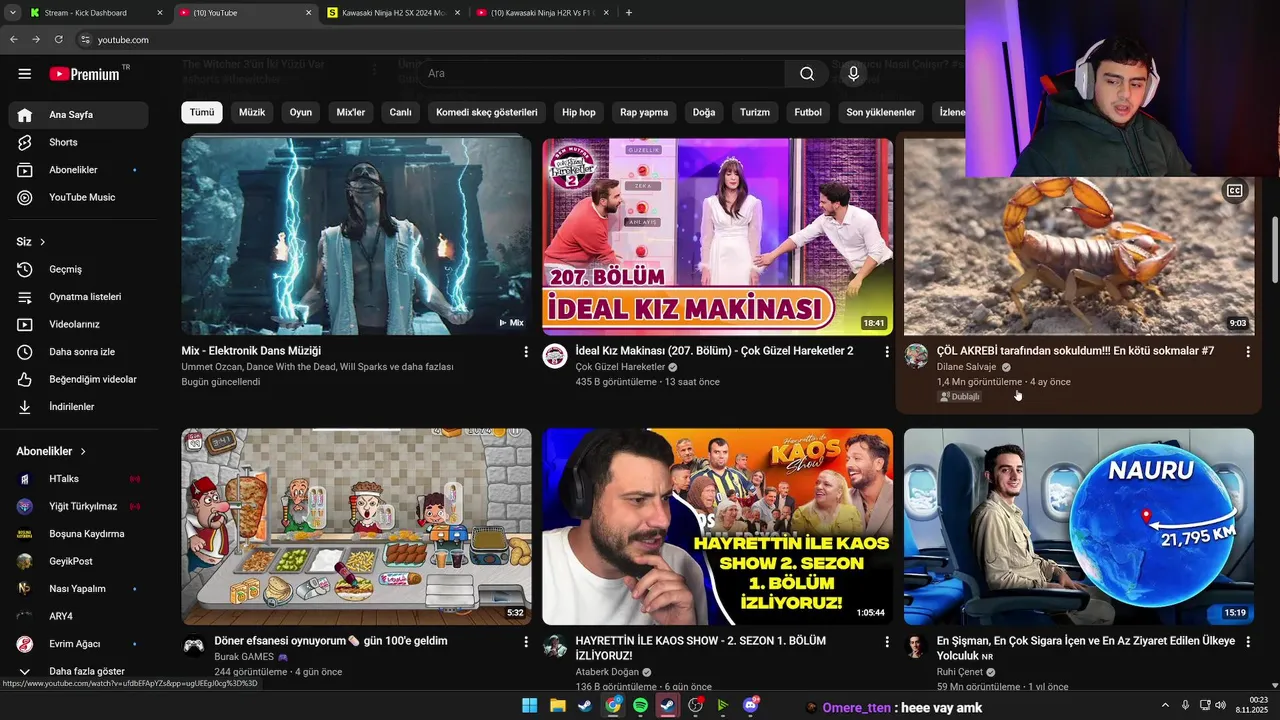1280x720 pixels.
Task: Click the search magnifier button
Action: (807, 73)
